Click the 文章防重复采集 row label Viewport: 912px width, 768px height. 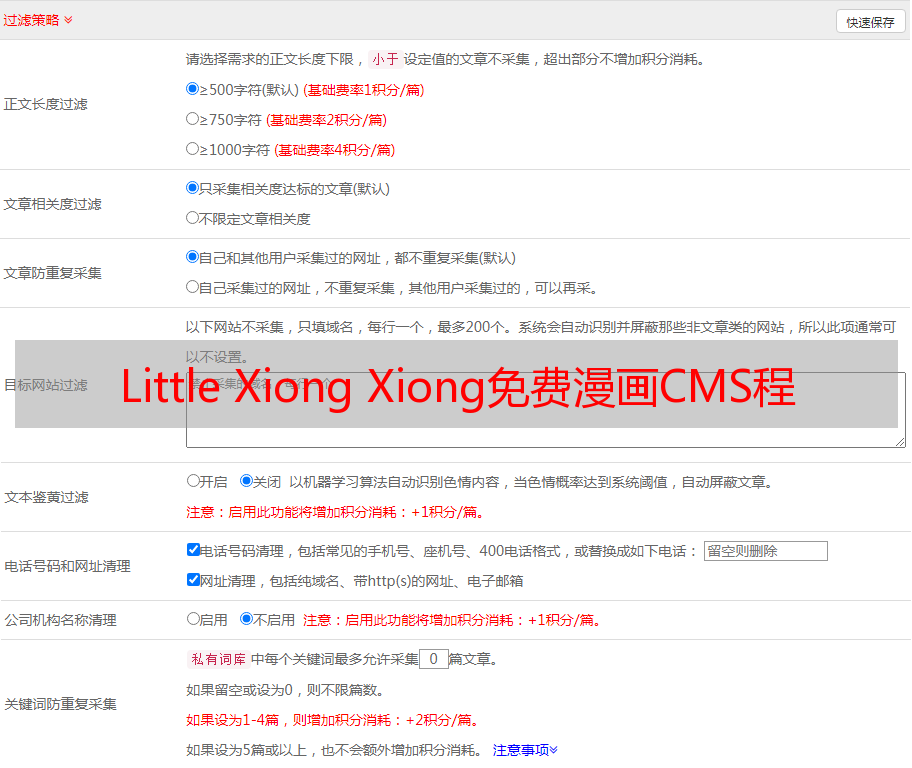pyautogui.click(x=52, y=273)
